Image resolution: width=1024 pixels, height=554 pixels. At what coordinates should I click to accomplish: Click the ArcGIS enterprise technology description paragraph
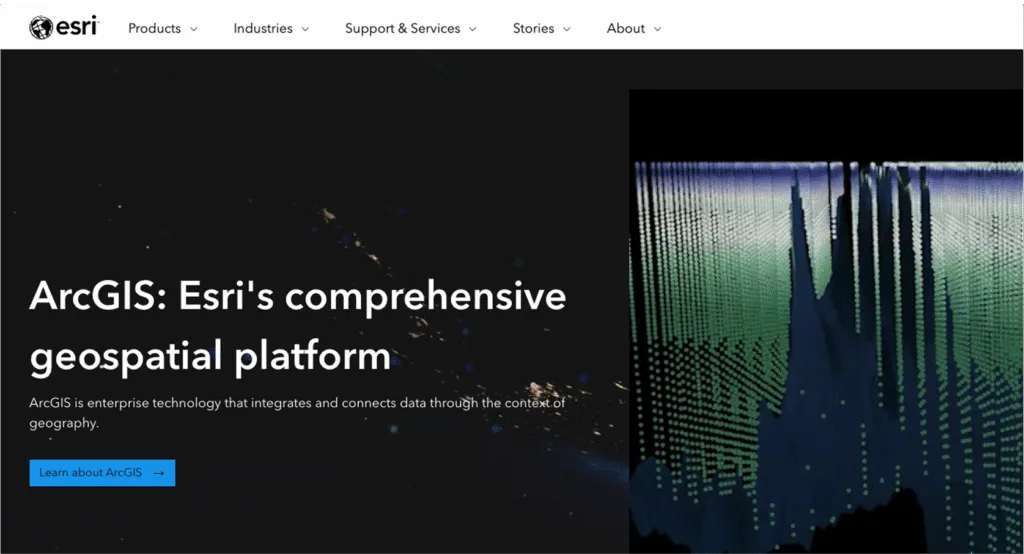coord(297,412)
